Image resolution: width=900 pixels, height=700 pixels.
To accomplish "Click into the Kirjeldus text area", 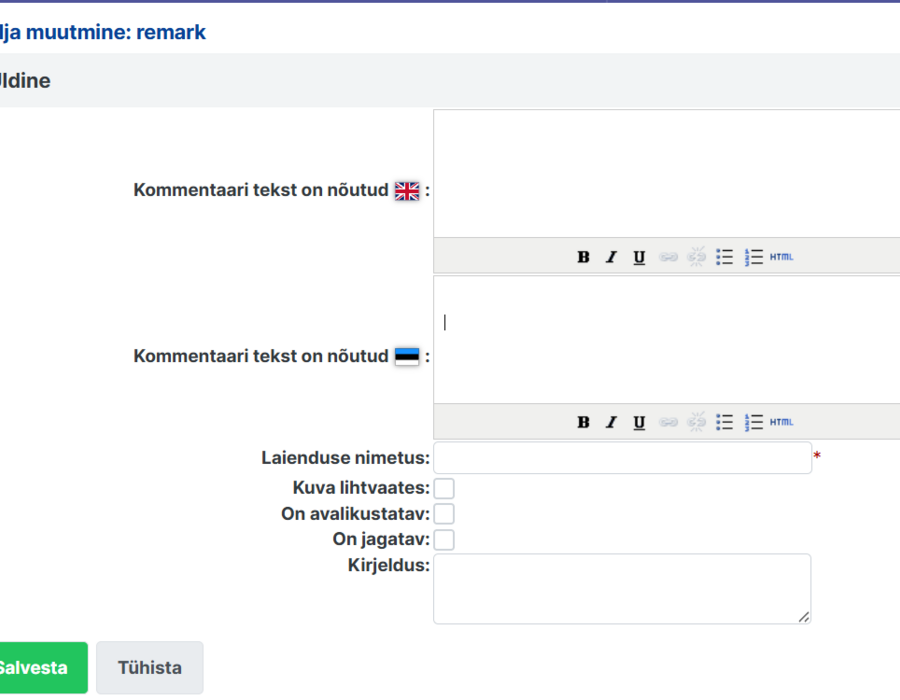I will pos(622,589).
